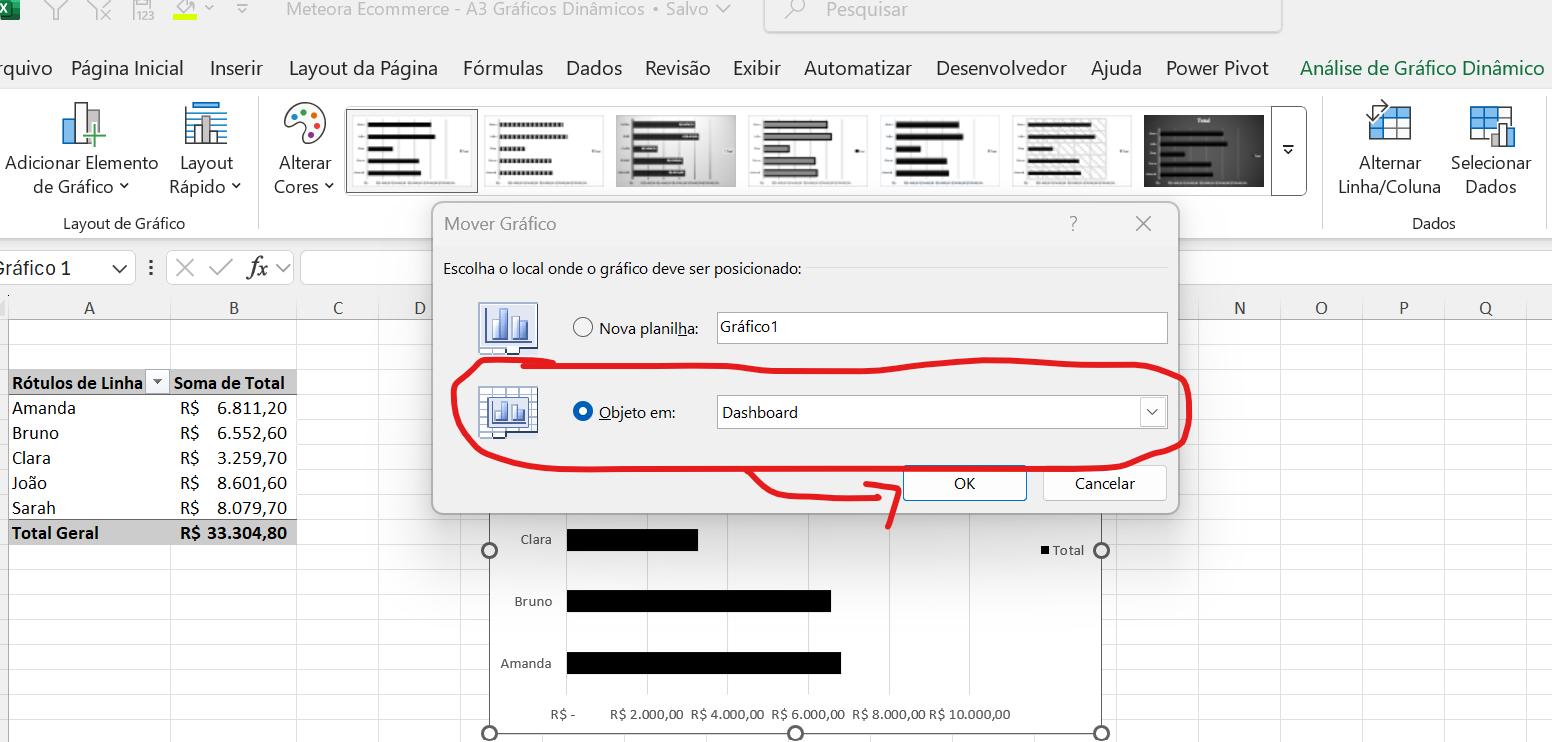The height and width of the screenshot is (742, 1552).
Task: Switch to the Inserir ribbon tab
Action: click(x=236, y=68)
